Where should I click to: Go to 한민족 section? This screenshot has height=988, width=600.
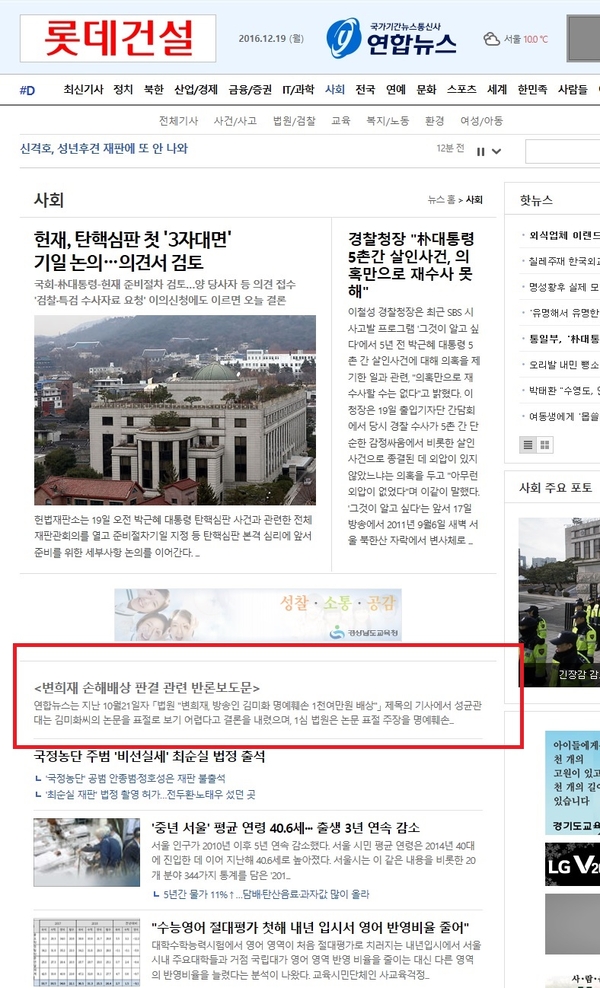coord(532,89)
